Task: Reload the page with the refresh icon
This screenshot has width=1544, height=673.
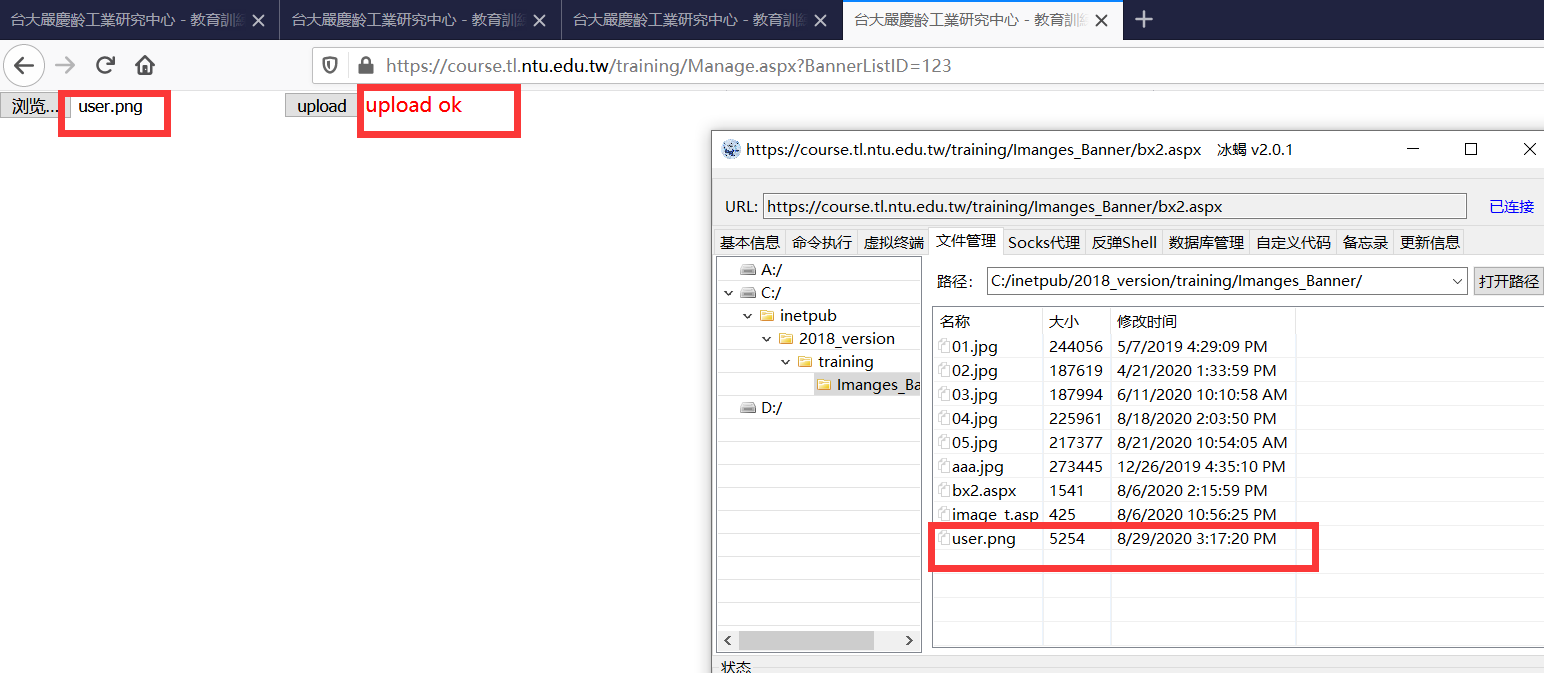Action: [105, 66]
